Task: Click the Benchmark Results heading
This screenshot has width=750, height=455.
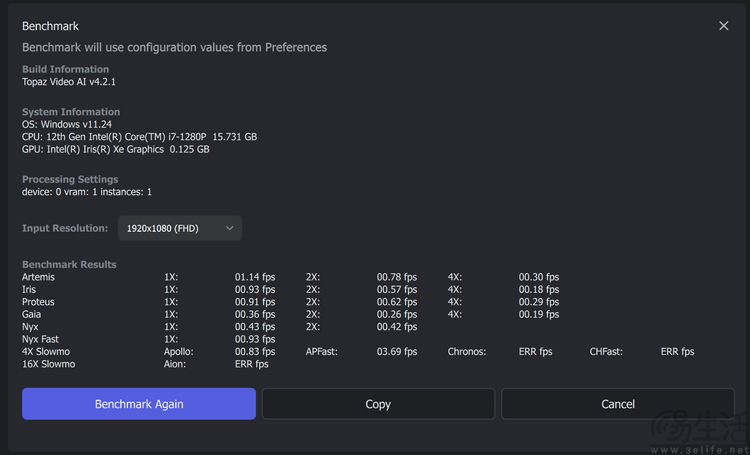Action: coord(69,264)
